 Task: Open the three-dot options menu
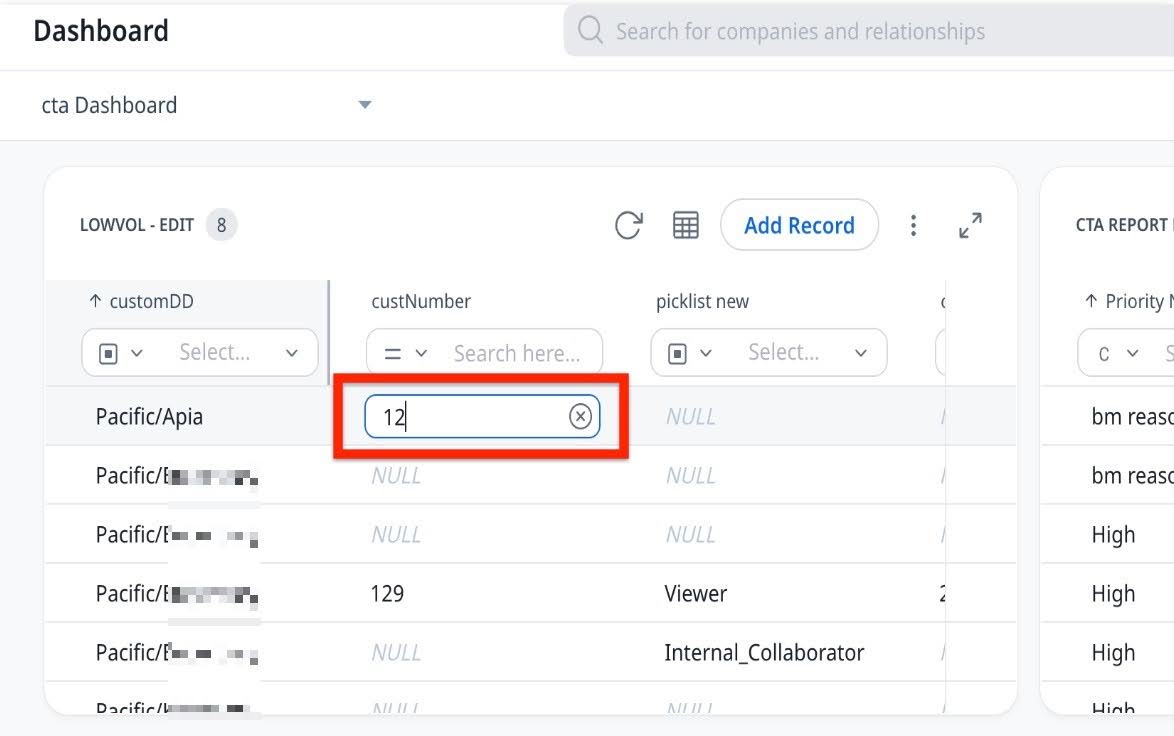913,225
